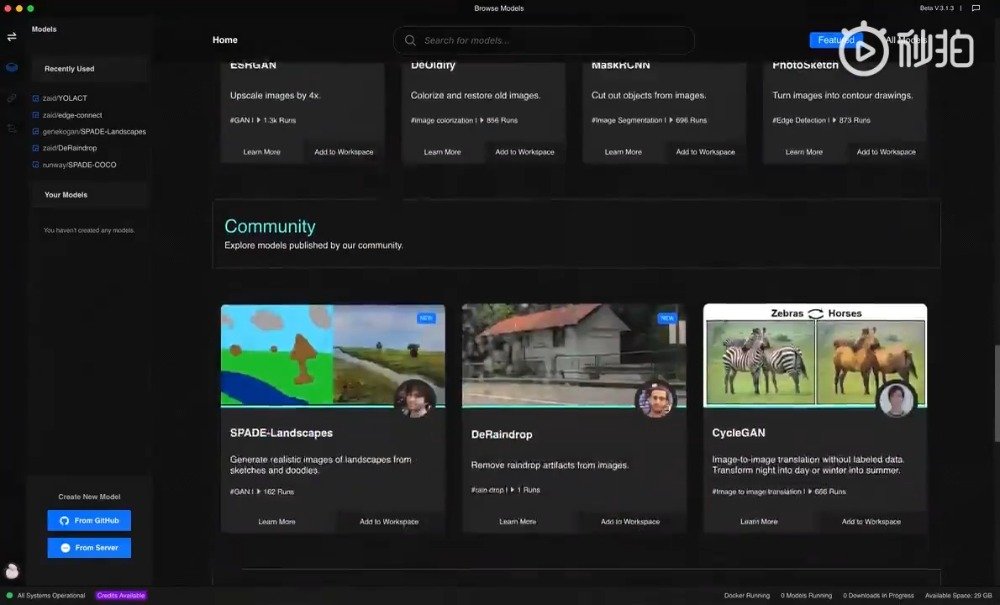Create new model From GitHub

pyautogui.click(x=89, y=521)
